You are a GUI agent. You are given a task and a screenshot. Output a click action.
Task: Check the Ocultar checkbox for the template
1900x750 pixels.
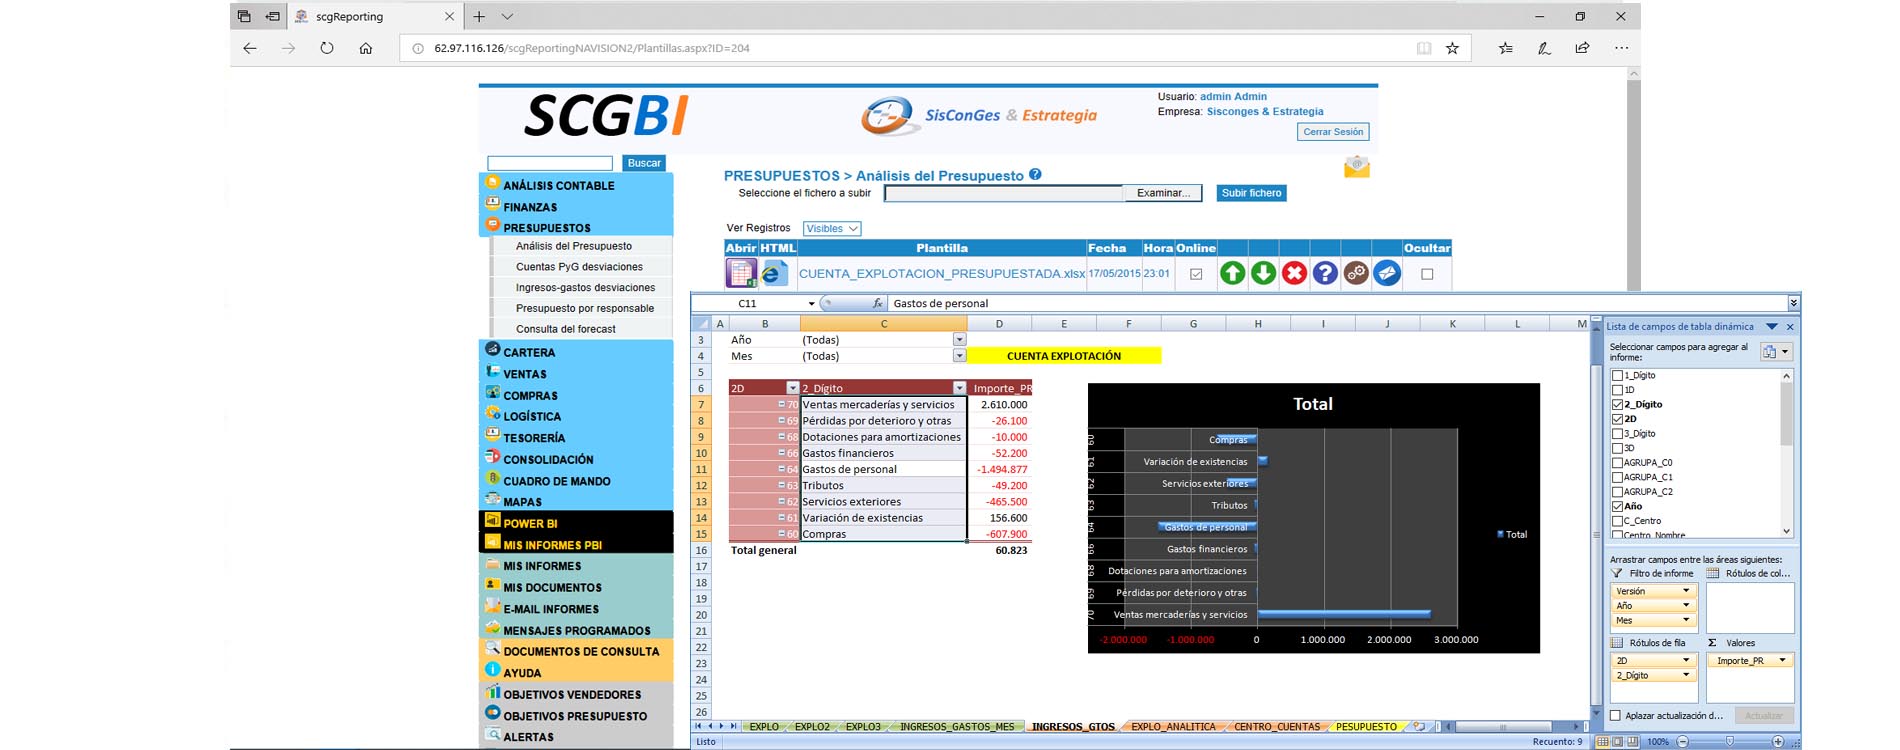(x=1427, y=274)
